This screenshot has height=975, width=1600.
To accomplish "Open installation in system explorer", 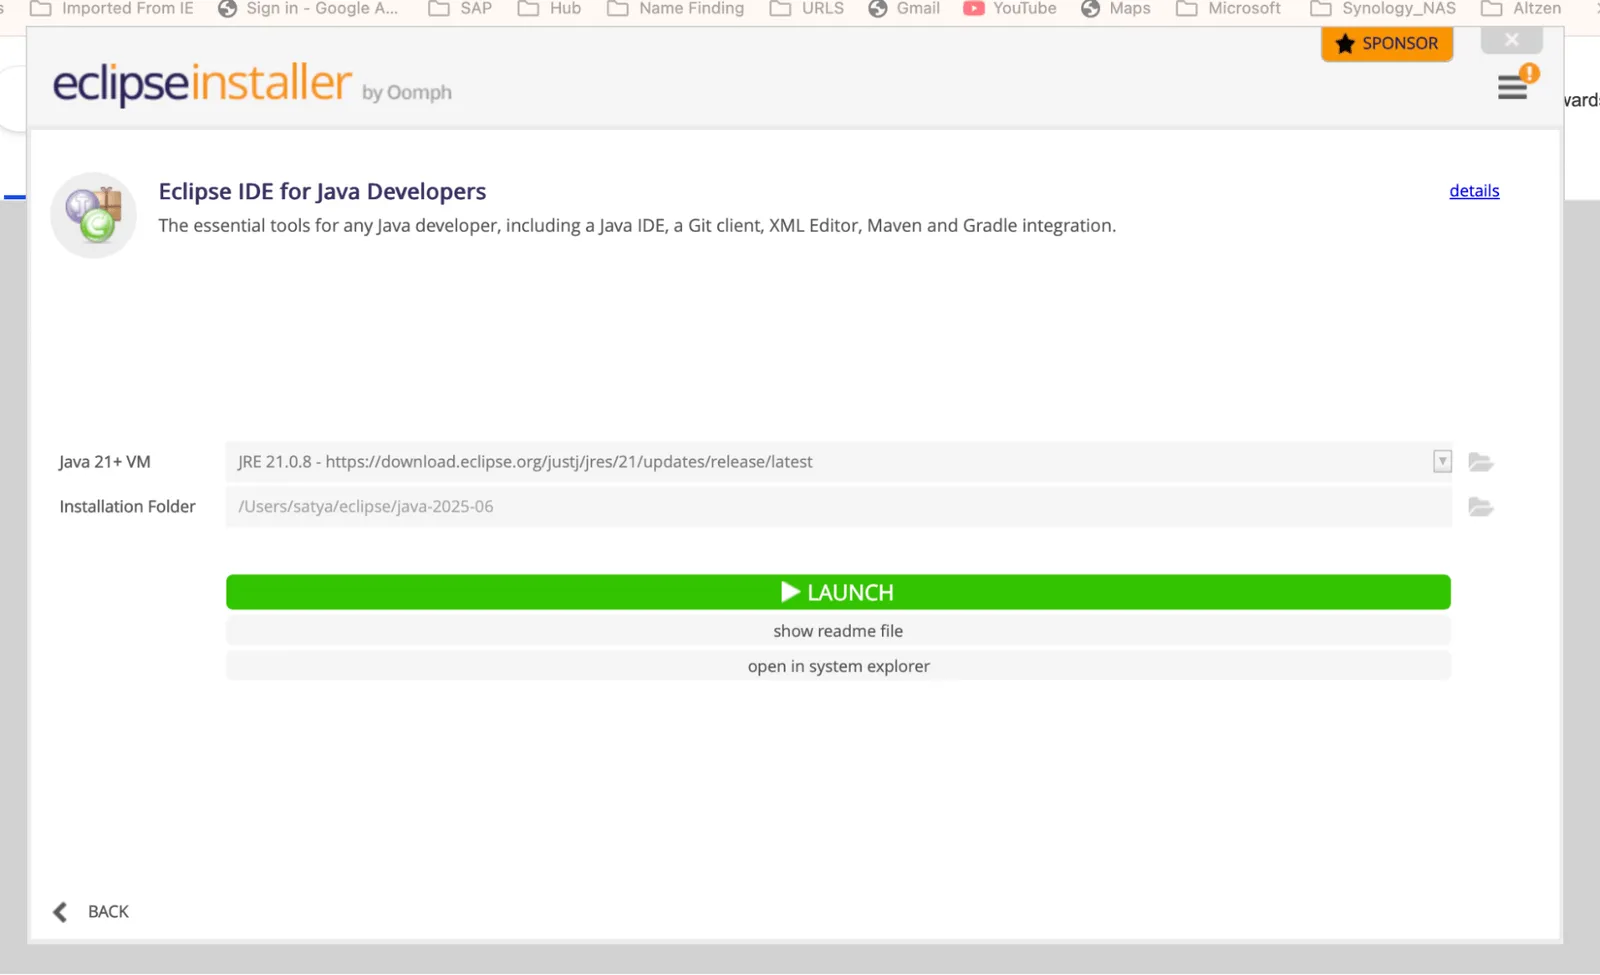I will click(x=838, y=666).
